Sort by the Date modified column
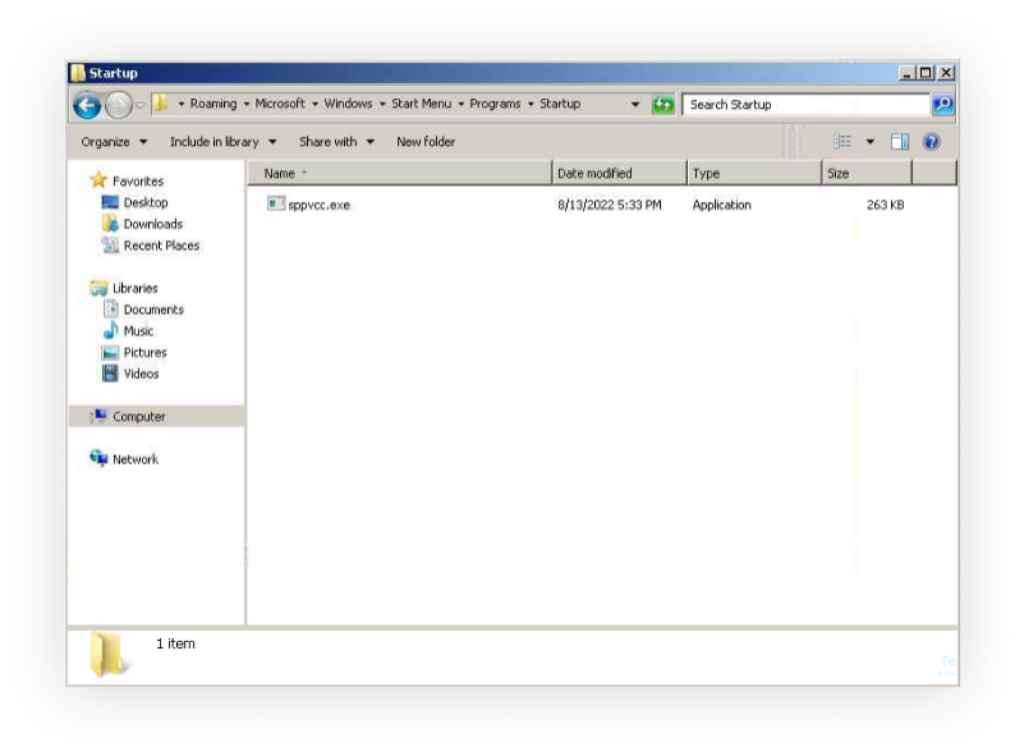Image resolution: width=1024 pixels, height=756 pixels. tap(619, 174)
